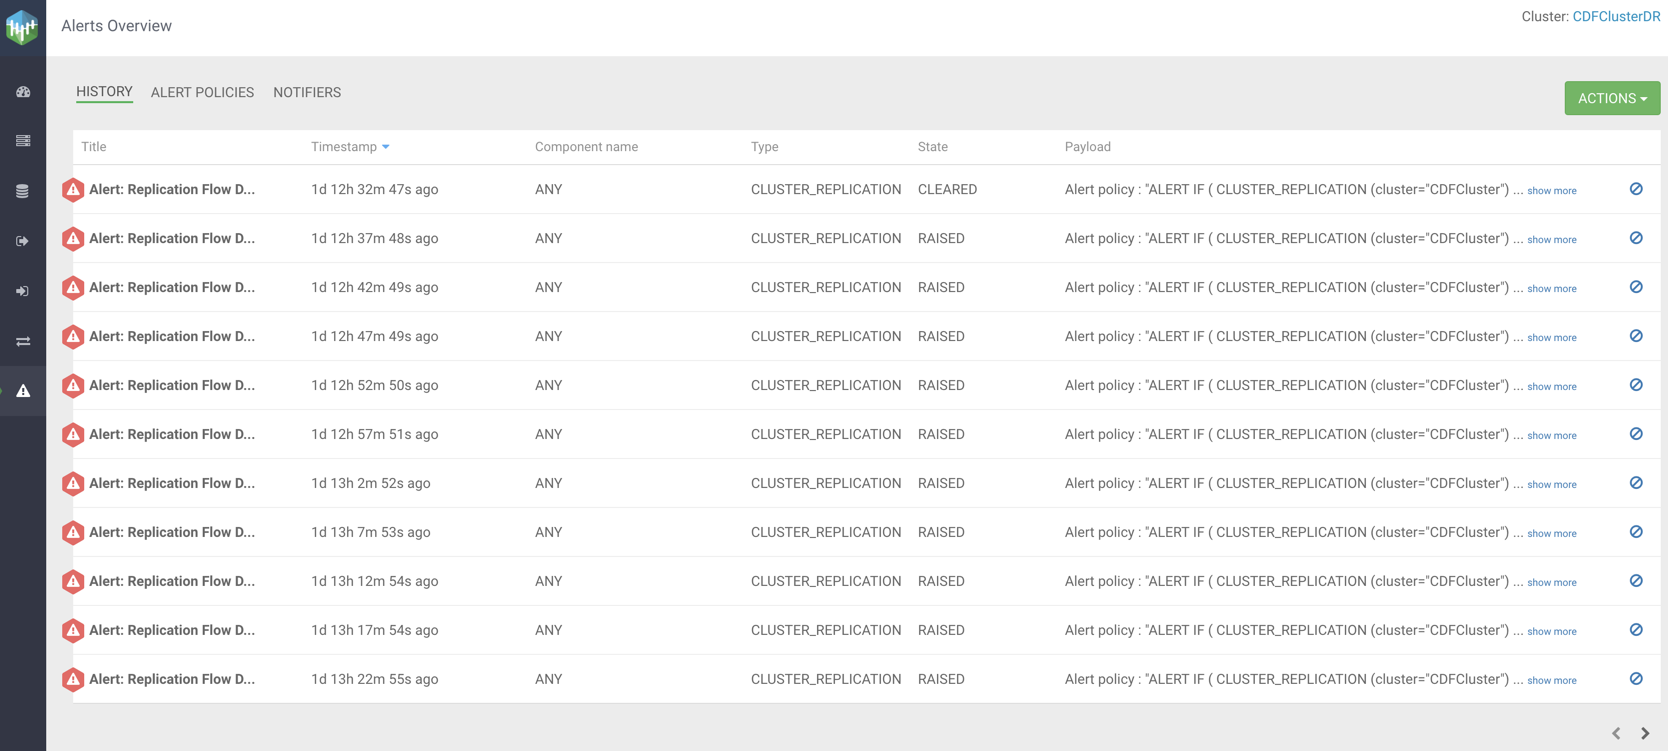Go to the next page of alerts

click(x=1645, y=733)
